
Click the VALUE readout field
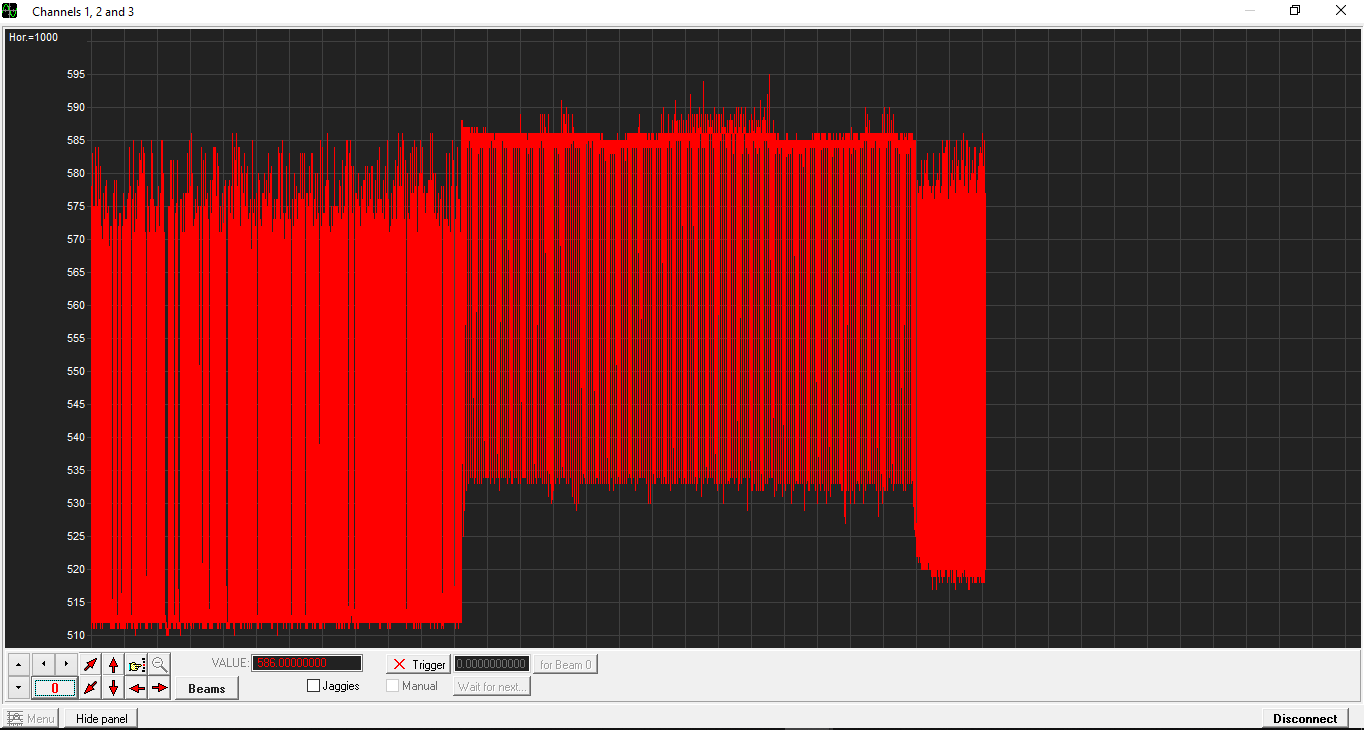pos(307,663)
